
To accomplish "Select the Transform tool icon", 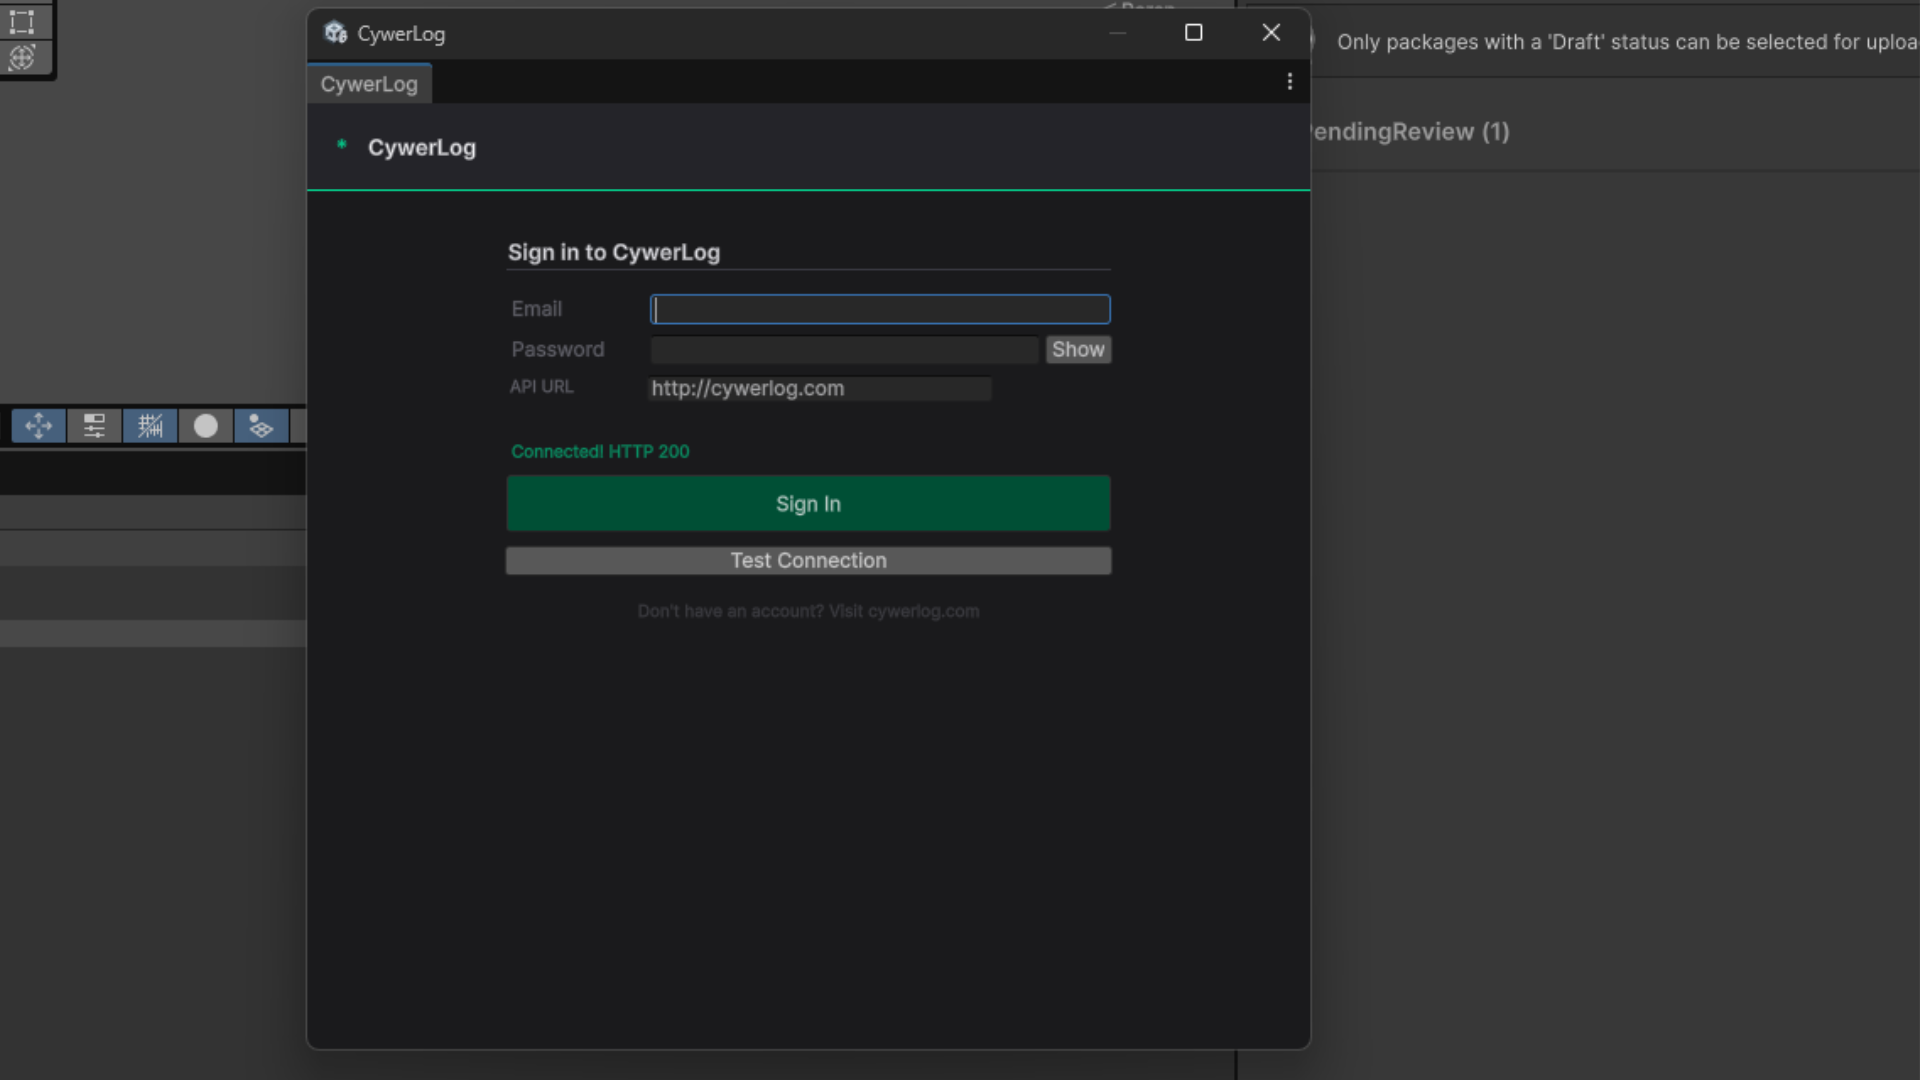I will click(x=22, y=57).
